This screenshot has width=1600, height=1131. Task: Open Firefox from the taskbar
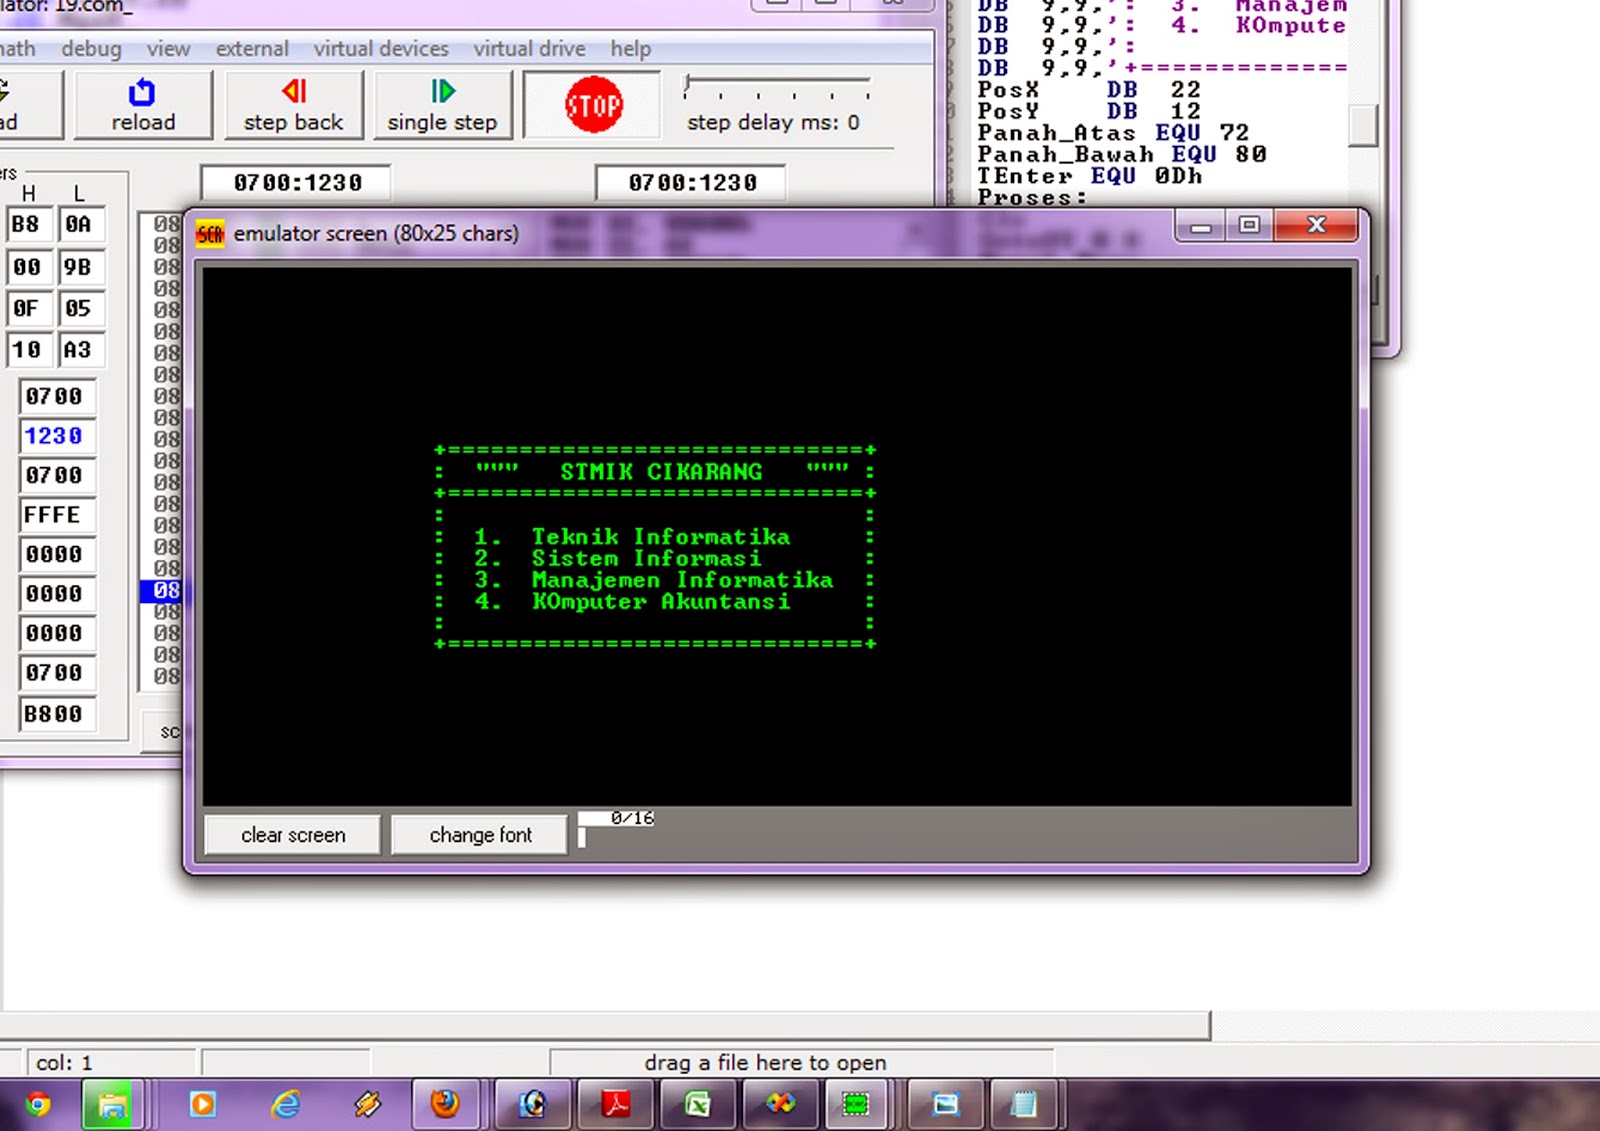pos(445,1104)
